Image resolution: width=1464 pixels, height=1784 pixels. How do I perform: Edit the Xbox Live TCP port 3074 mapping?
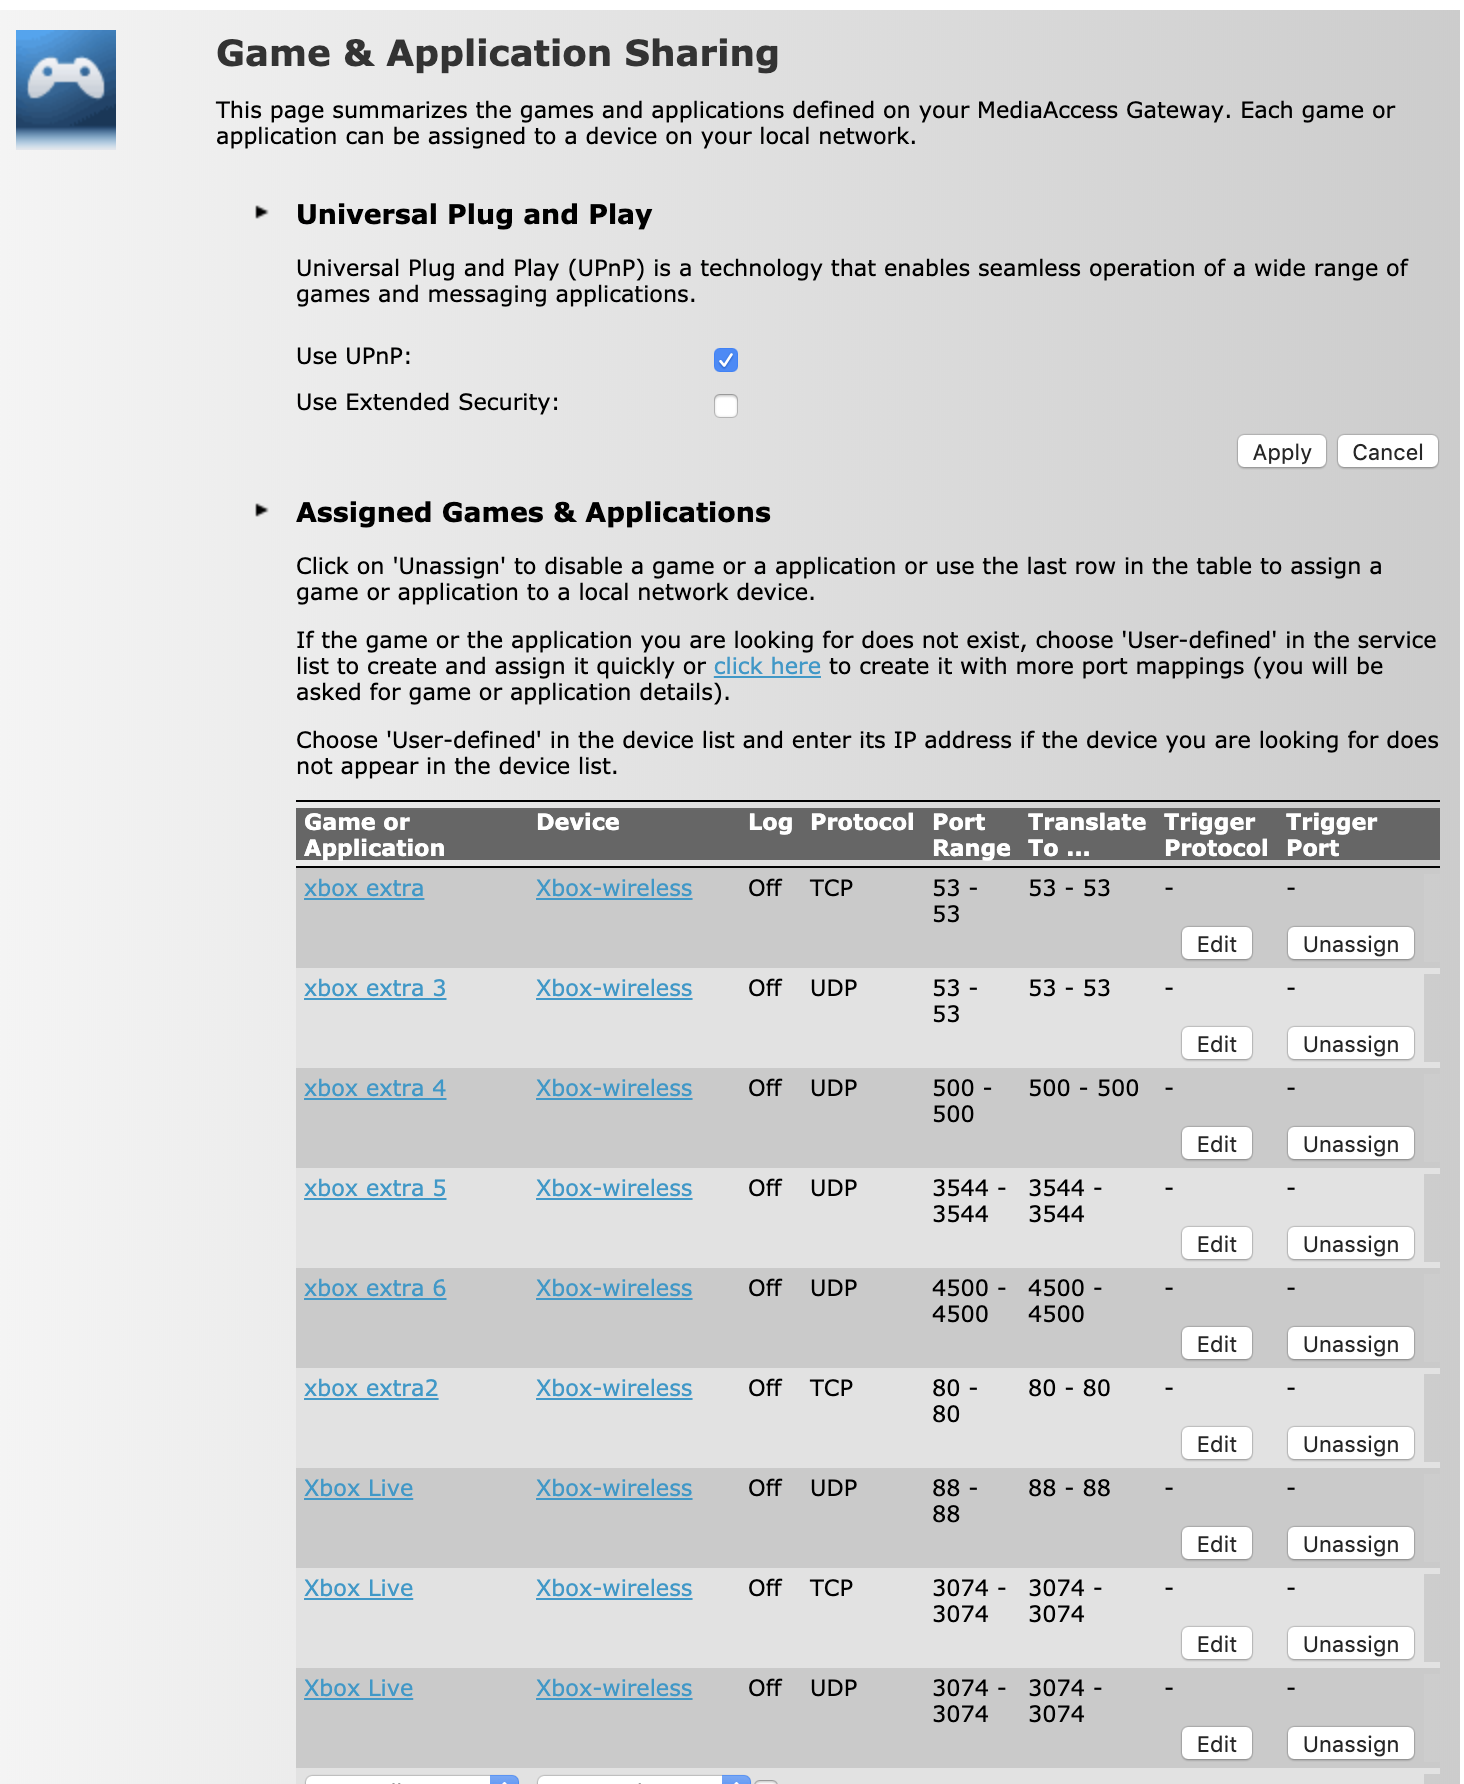1217,1644
